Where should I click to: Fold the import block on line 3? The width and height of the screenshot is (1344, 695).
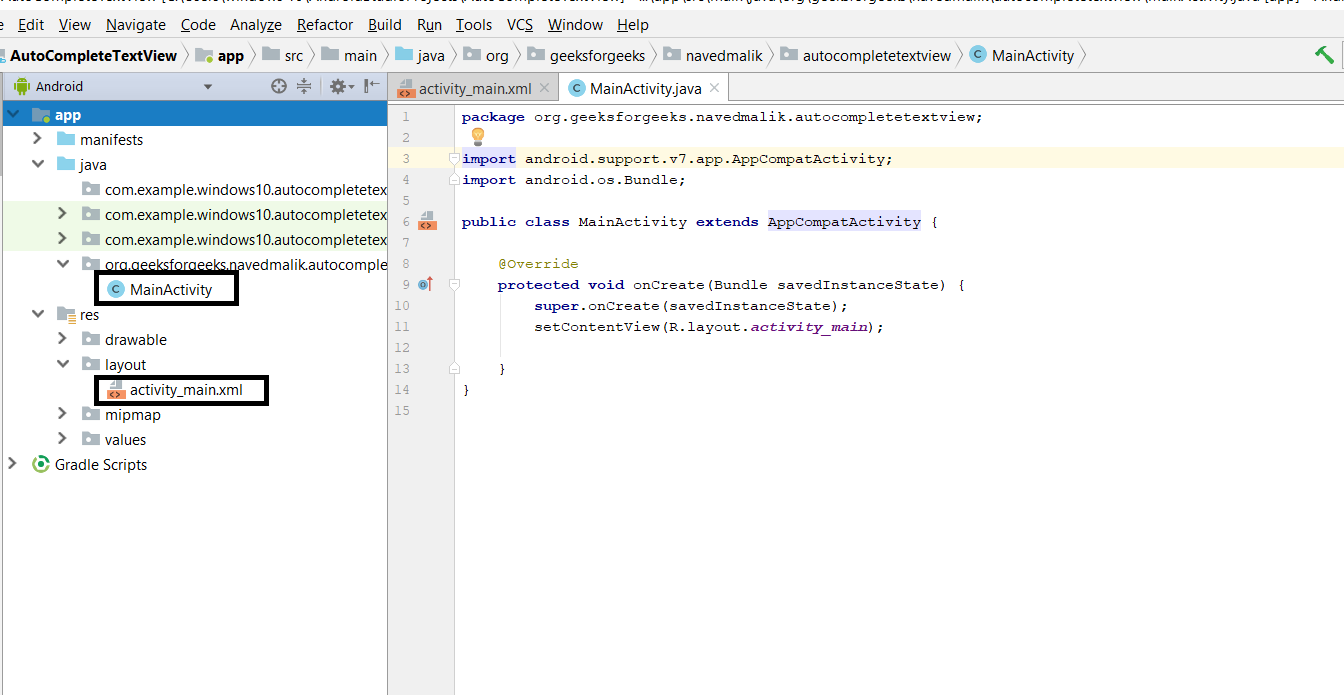click(x=454, y=159)
